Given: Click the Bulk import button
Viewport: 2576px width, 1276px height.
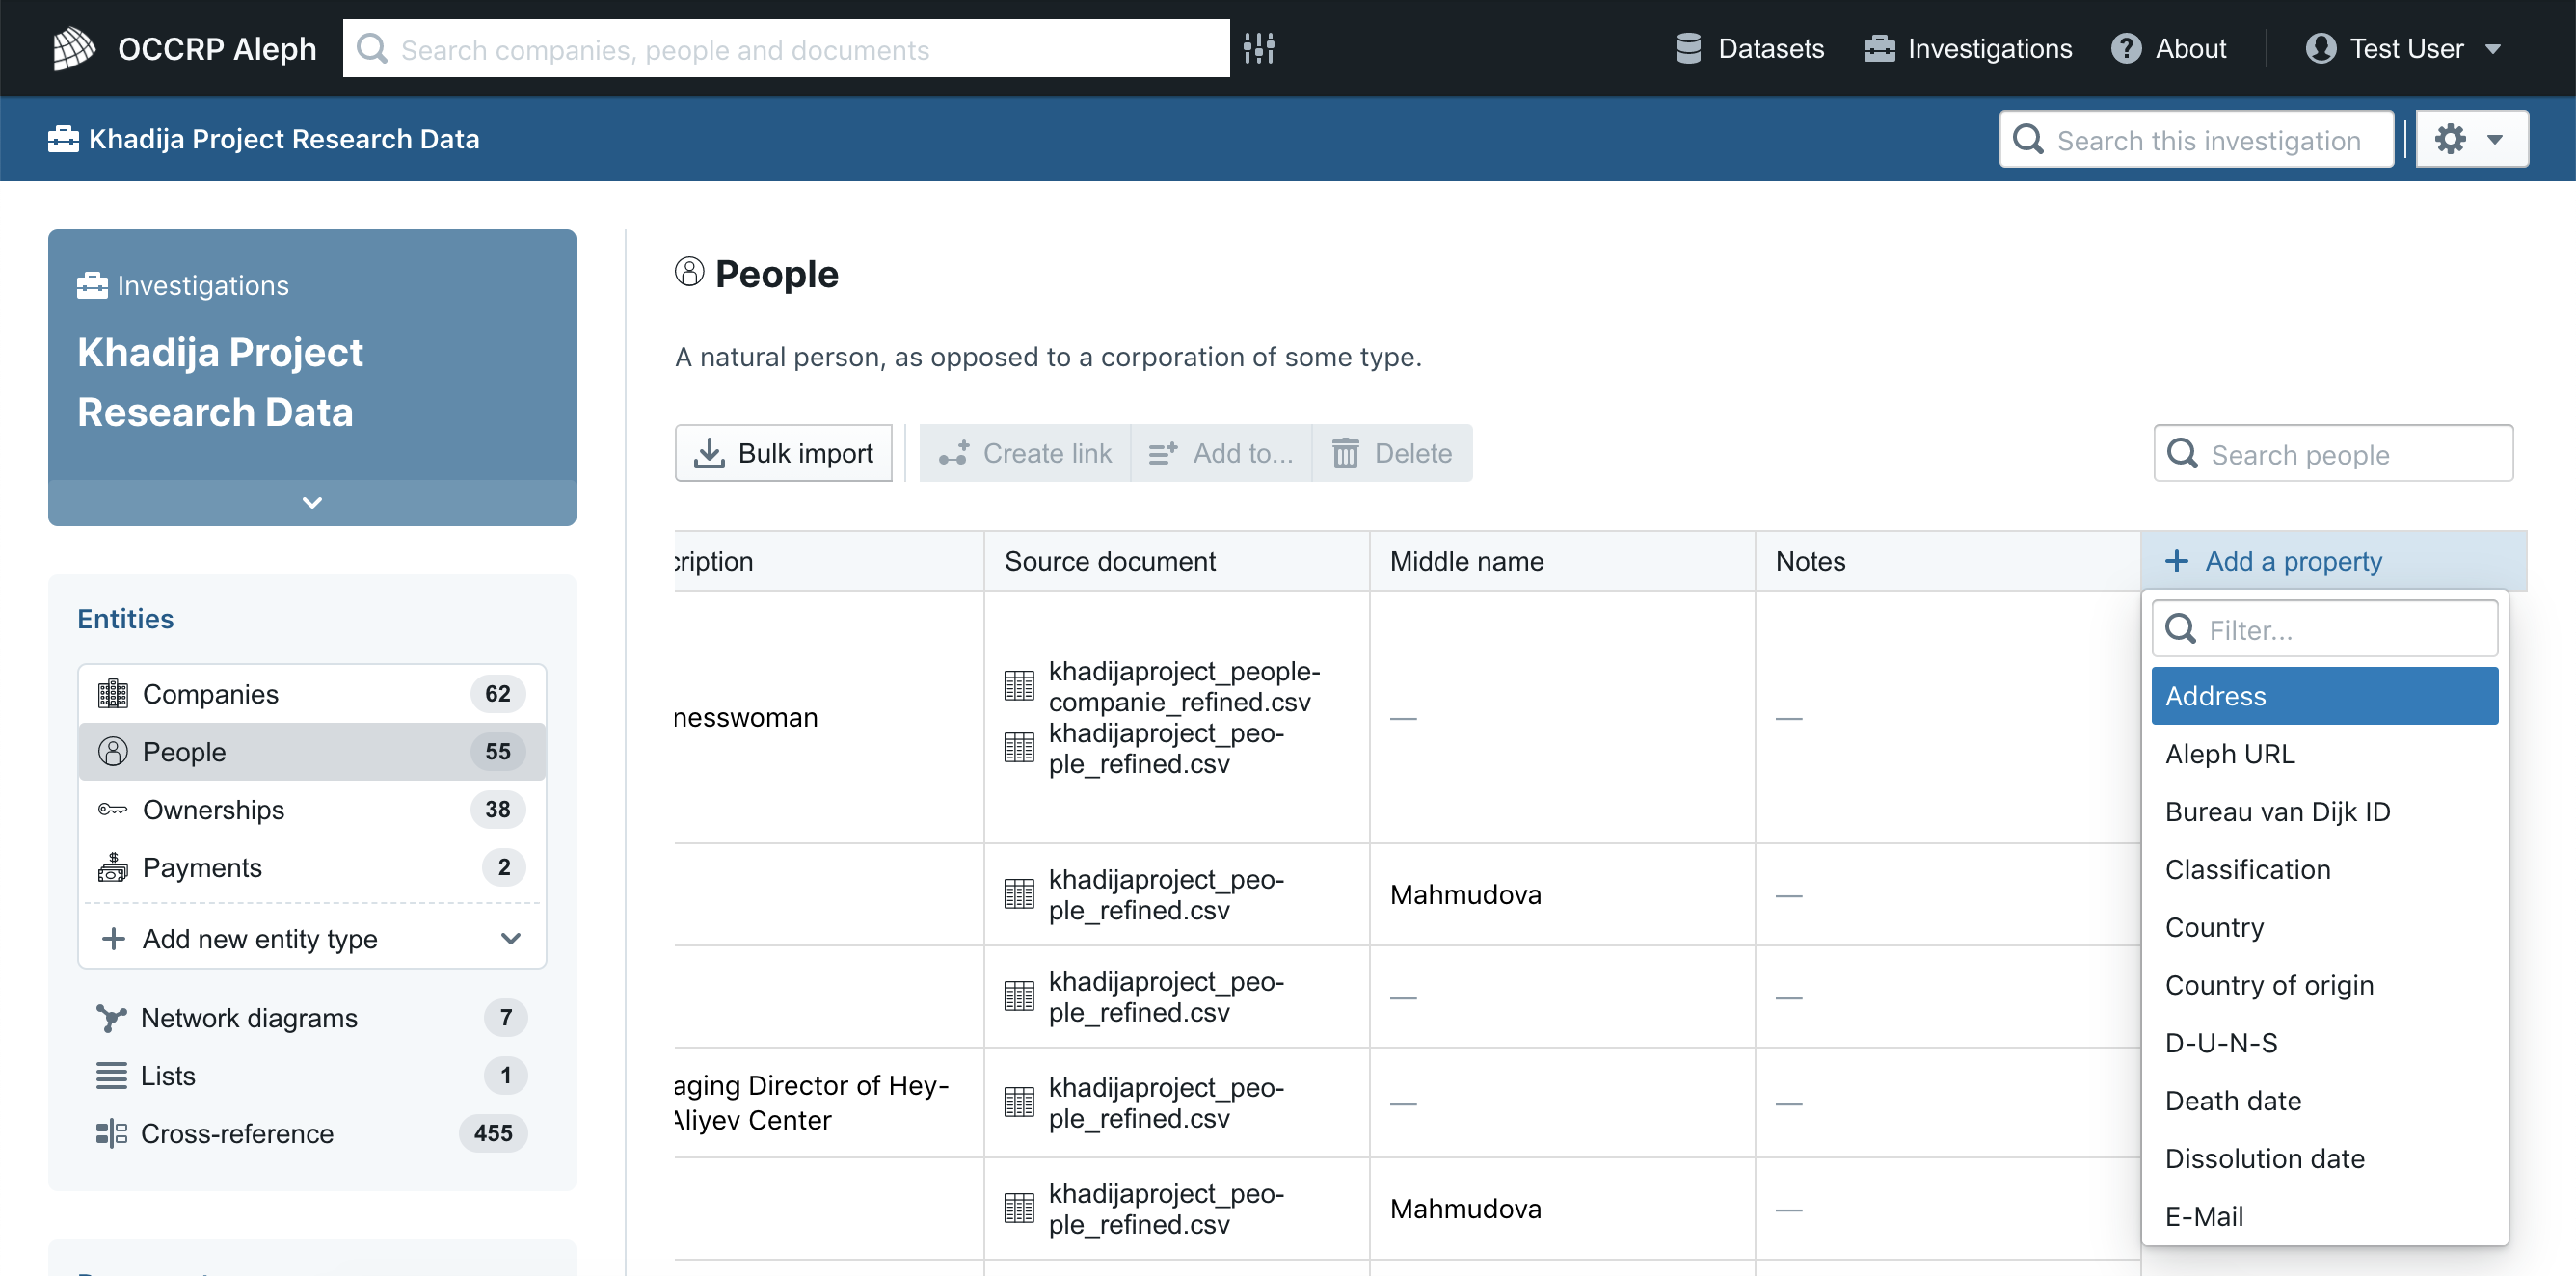Looking at the screenshot, I should point(783,453).
